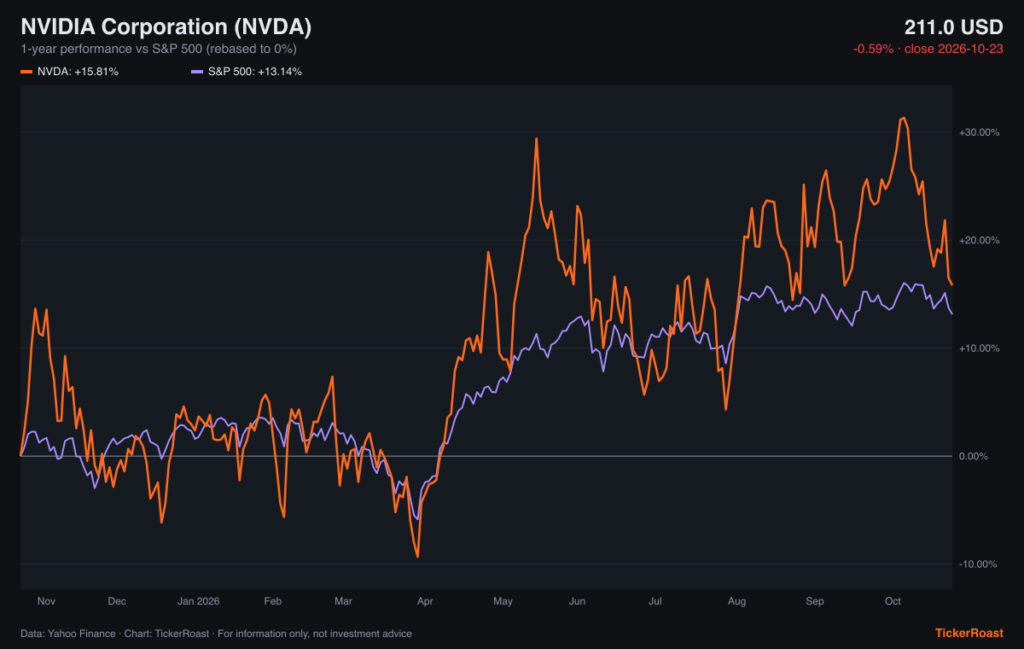This screenshot has height=649, width=1024.
Task: Click the Dec x-axis label
Action: coord(117,601)
